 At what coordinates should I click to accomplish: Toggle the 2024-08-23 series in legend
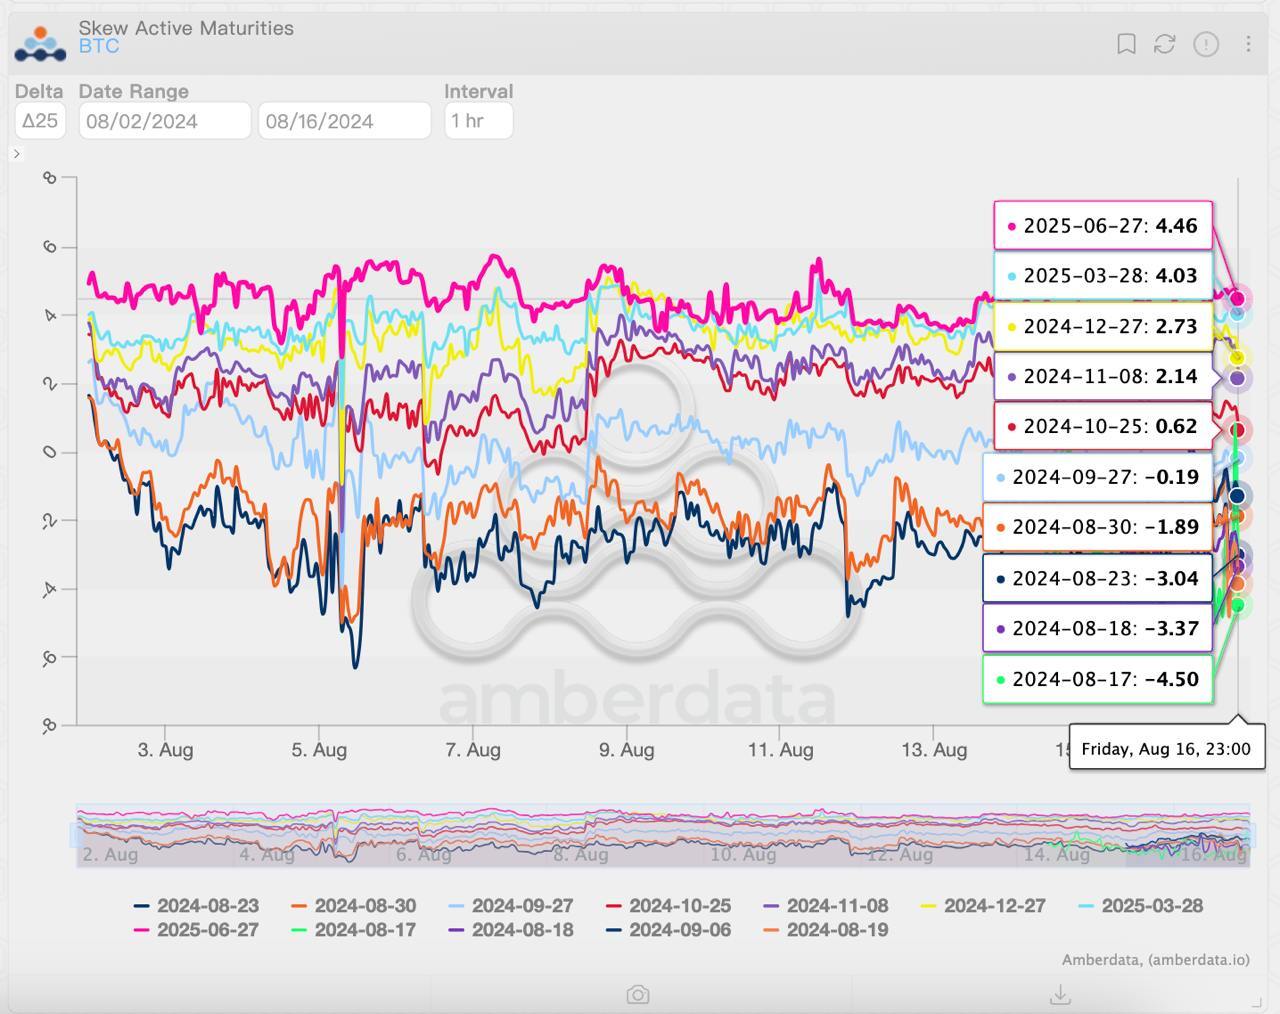(197, 906)
